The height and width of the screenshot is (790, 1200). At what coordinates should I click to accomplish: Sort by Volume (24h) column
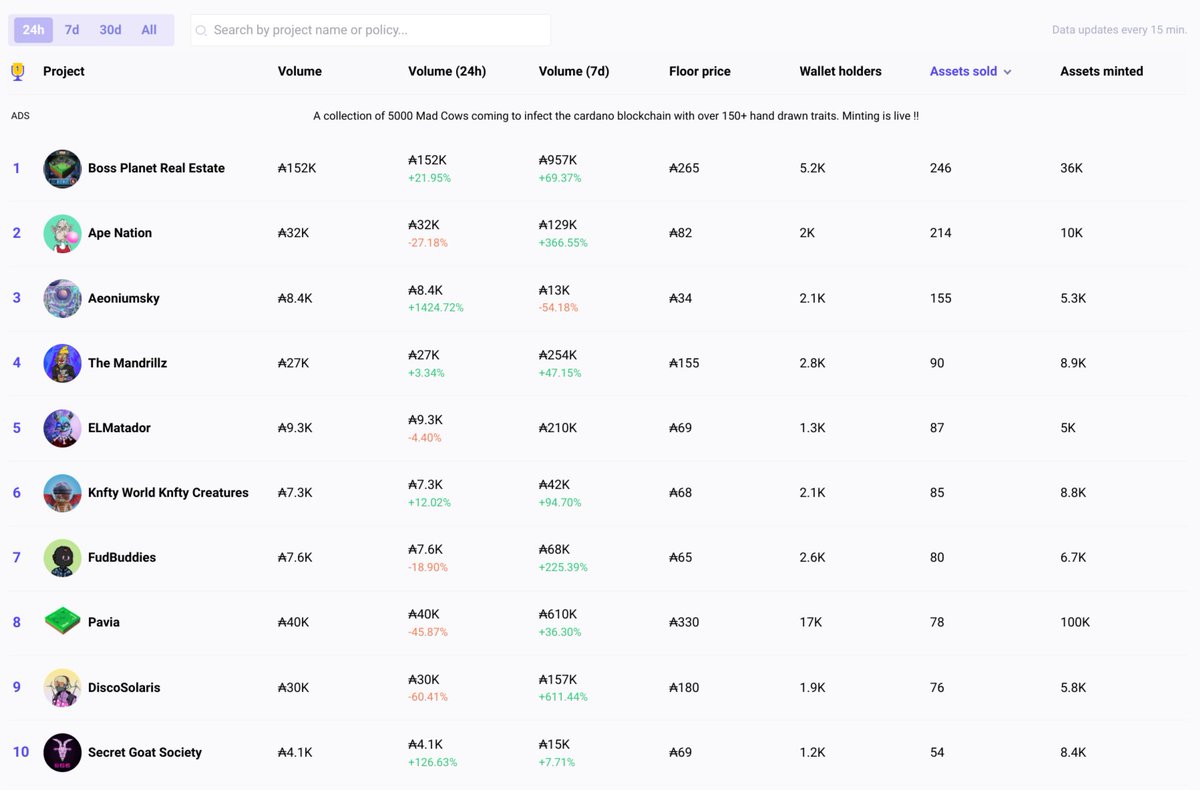pos(447,71)
